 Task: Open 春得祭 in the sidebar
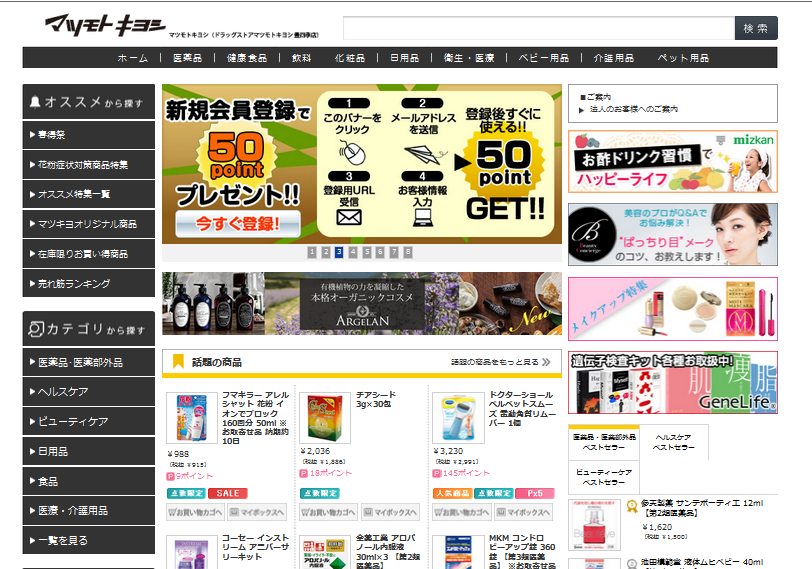(x=89, y=135)
